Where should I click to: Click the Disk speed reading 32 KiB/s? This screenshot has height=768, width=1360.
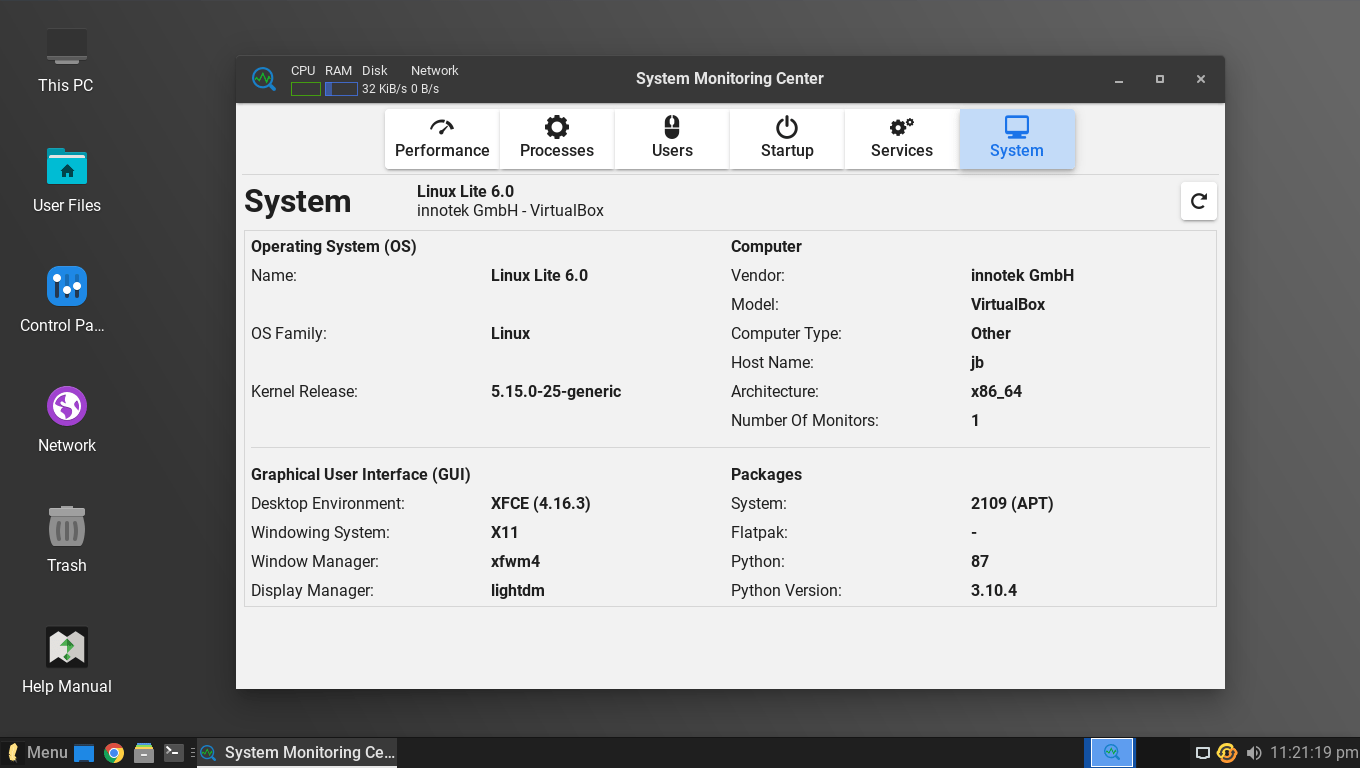(384, 89)
